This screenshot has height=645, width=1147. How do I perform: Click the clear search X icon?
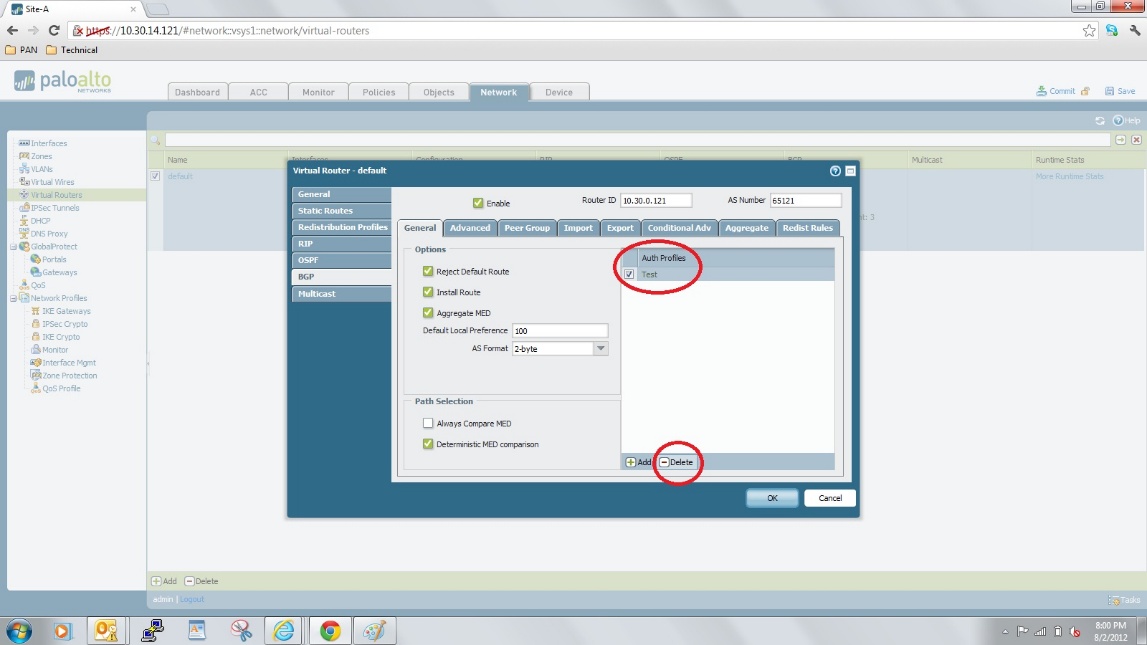tap(1136, 140)
